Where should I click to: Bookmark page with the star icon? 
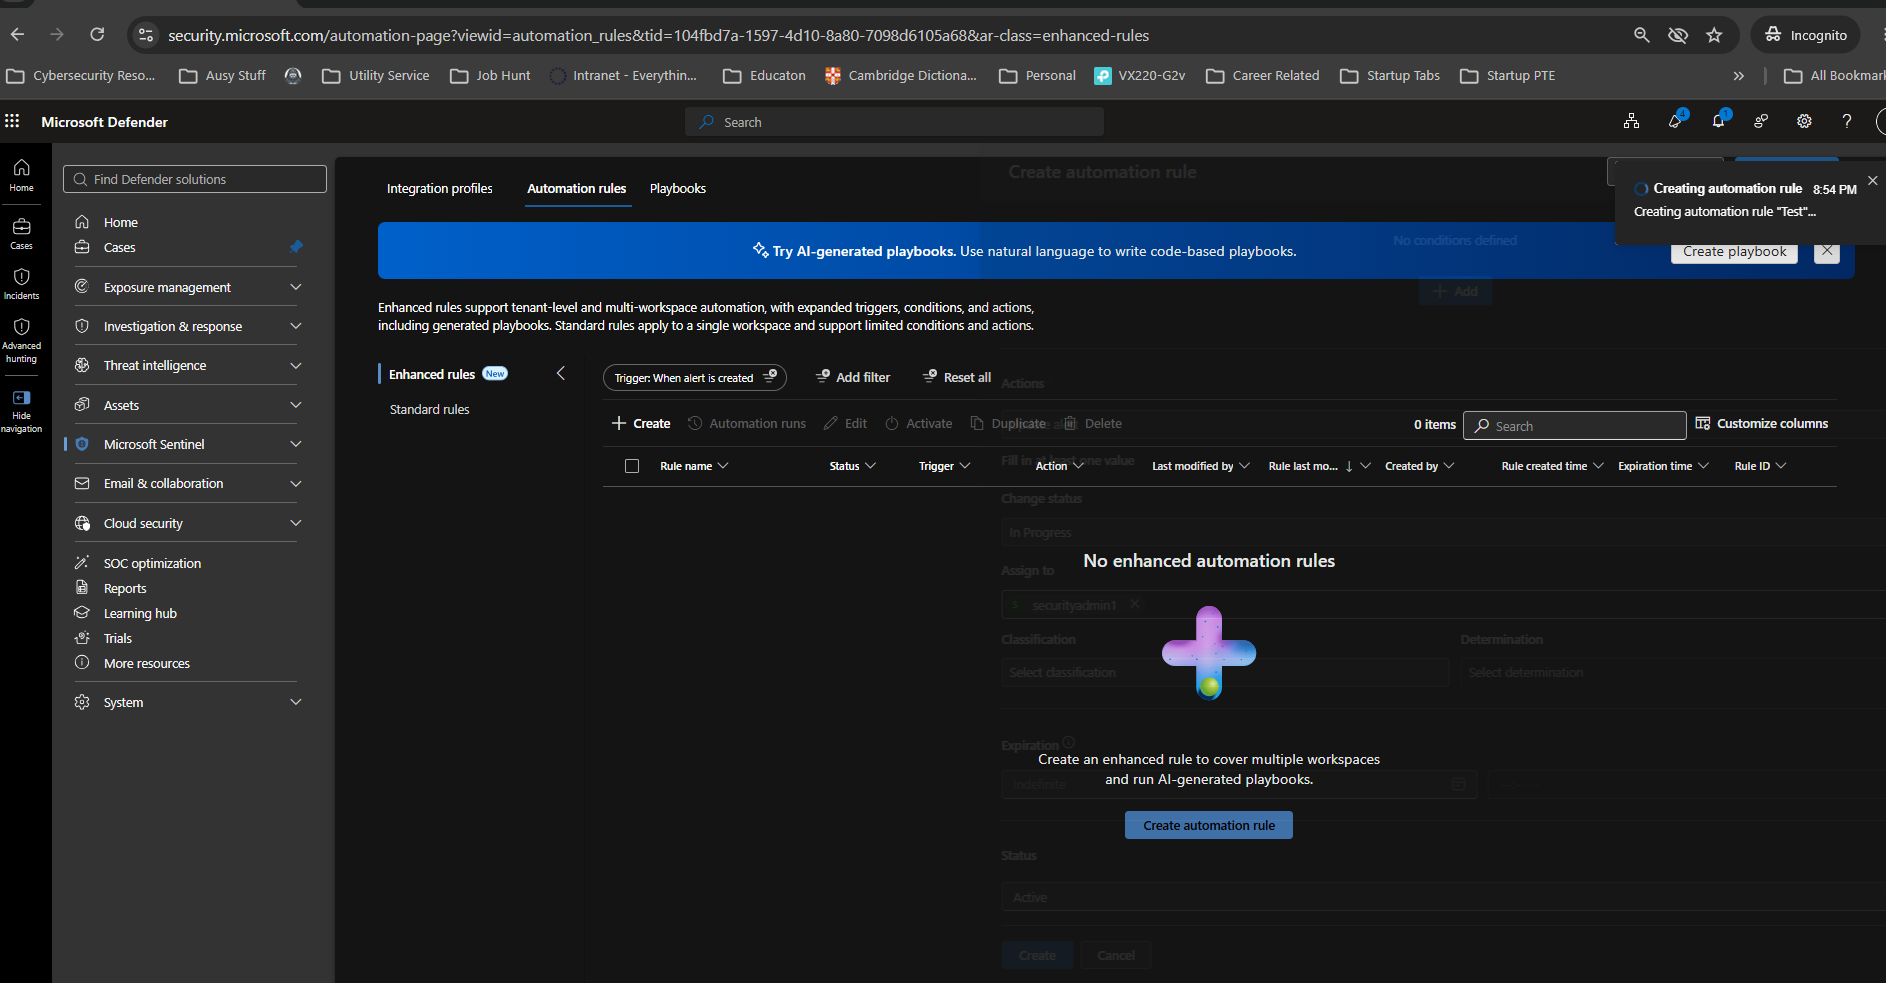pyautogui.click(x=1714, y=35)
